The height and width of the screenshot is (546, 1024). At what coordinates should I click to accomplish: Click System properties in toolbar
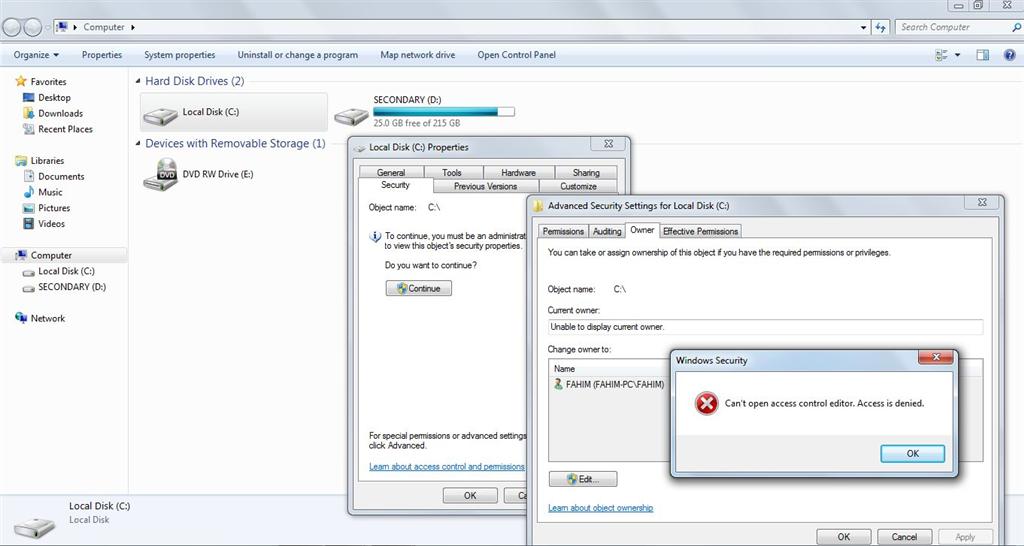pyautogui.click(x=180, y=55)
